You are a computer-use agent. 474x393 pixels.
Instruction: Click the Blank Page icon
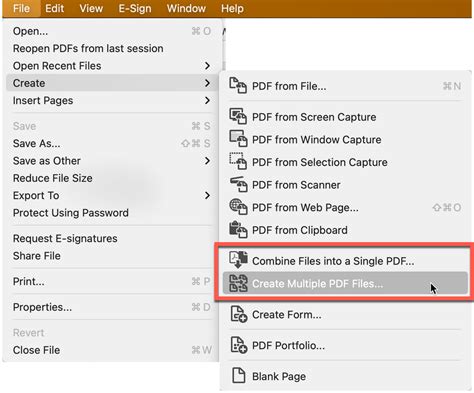pos(238,376)
